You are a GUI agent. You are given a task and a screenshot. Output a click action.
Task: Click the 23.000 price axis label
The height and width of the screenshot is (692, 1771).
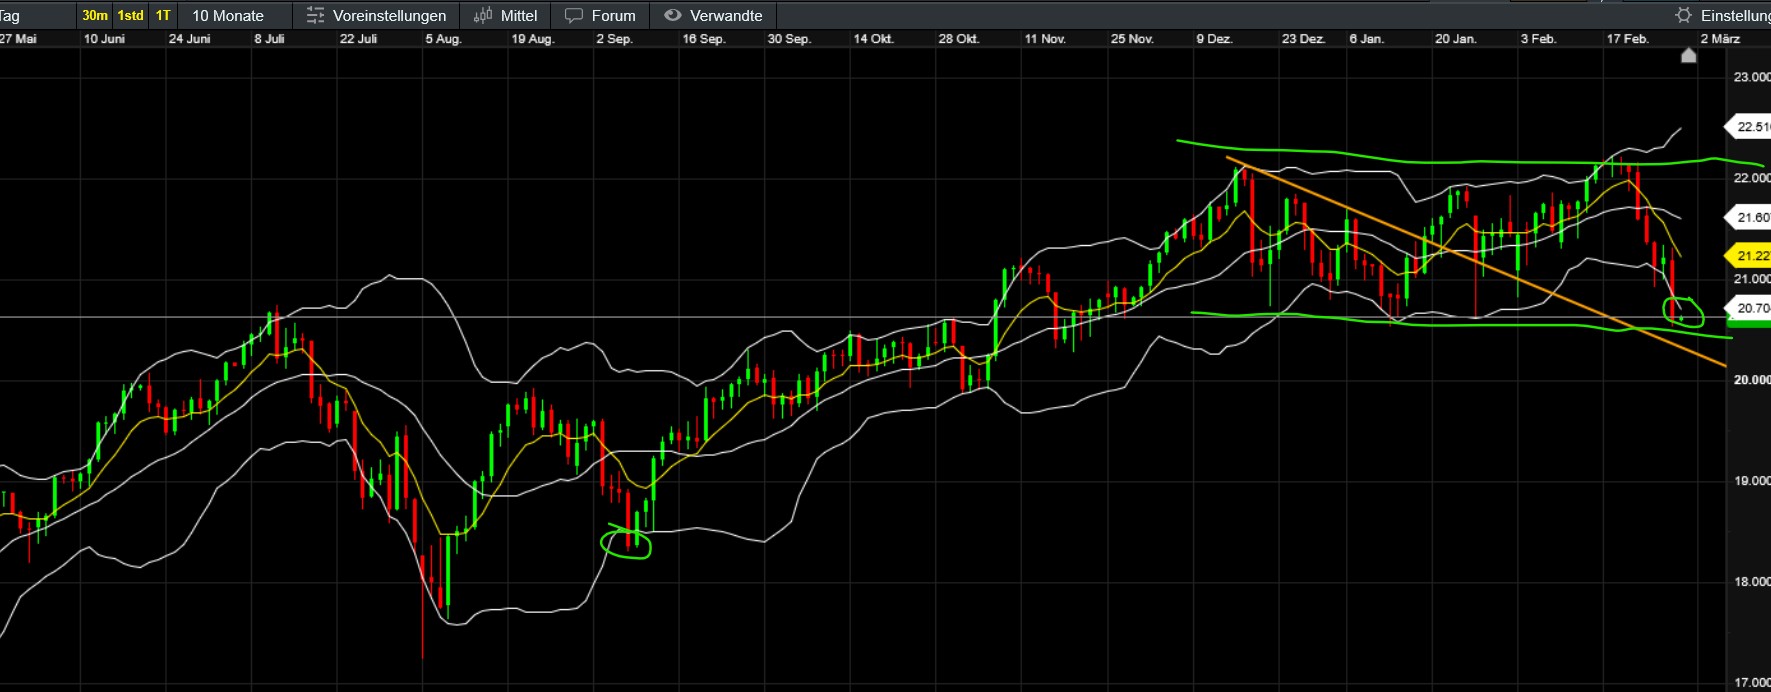1752,77
